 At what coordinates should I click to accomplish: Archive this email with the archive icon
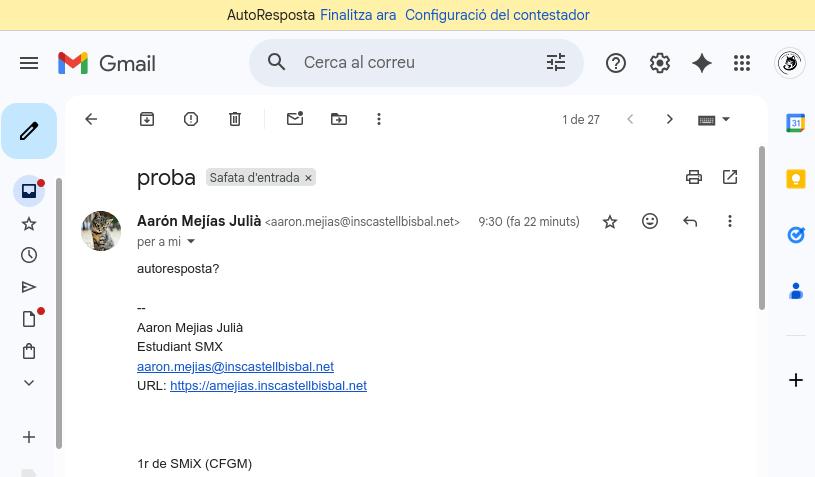(147, 119)
